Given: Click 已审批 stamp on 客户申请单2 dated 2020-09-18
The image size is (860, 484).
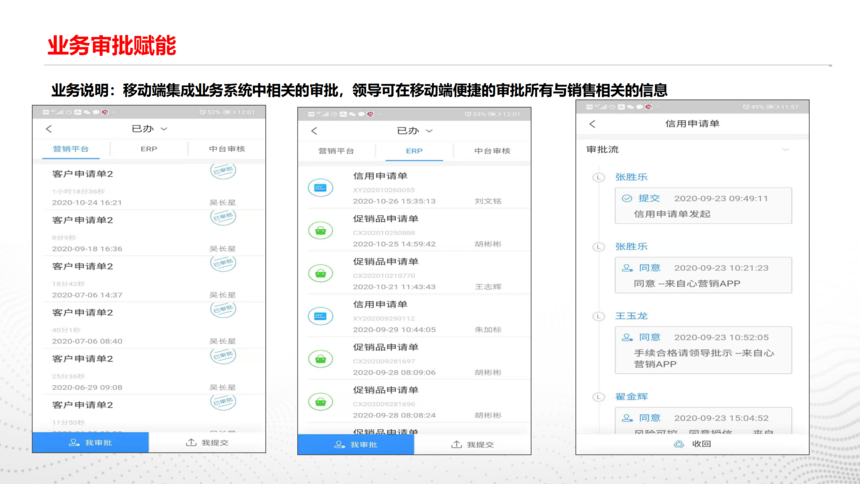Looking at the screenshot, I should pos(222,218).
